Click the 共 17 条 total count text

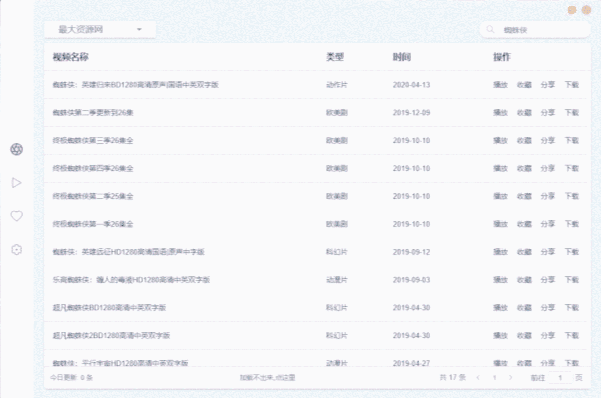452,378
